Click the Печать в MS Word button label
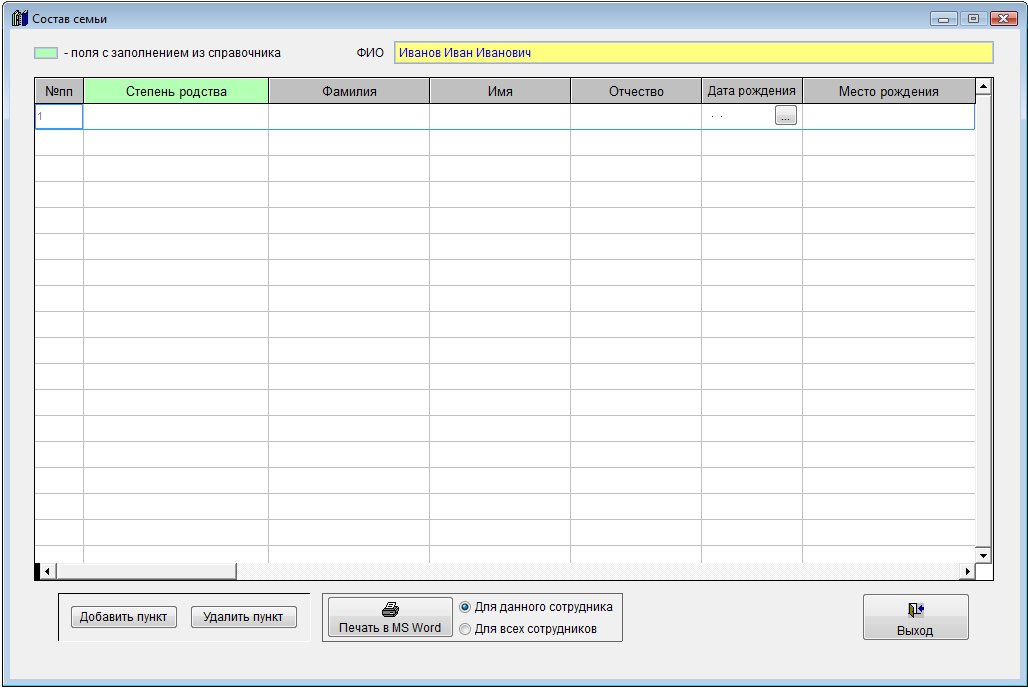Viewport: 1028px width, 689px height. click(x=390, y=627)
